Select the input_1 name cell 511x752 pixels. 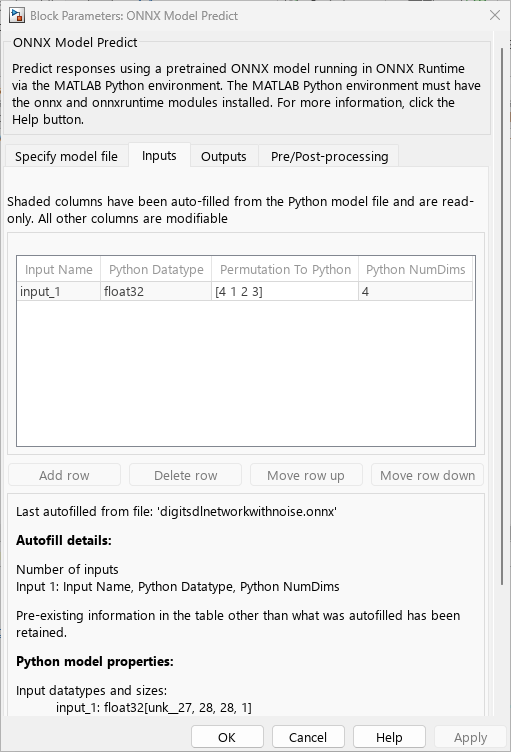tap(59, 292)
